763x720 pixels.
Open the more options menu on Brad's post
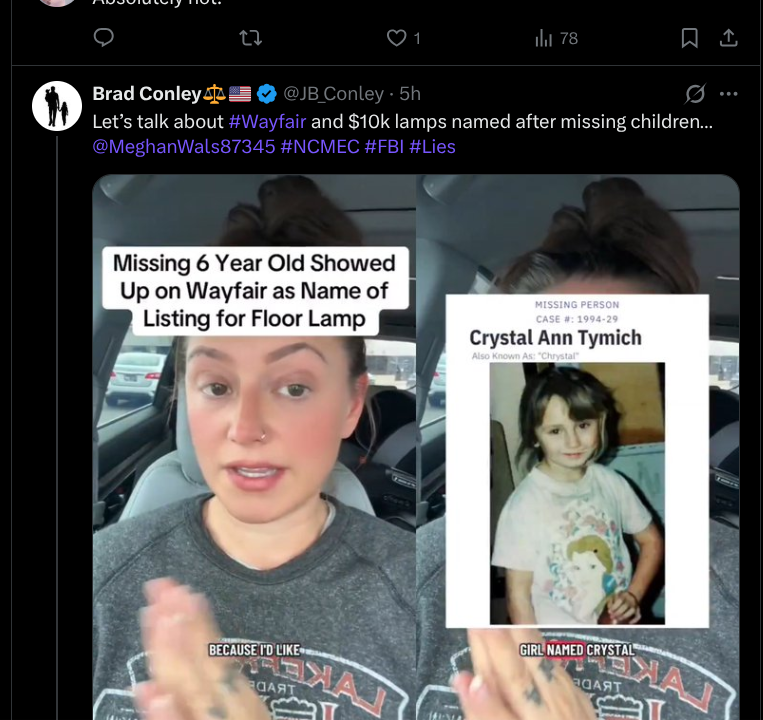click(729, 94)
